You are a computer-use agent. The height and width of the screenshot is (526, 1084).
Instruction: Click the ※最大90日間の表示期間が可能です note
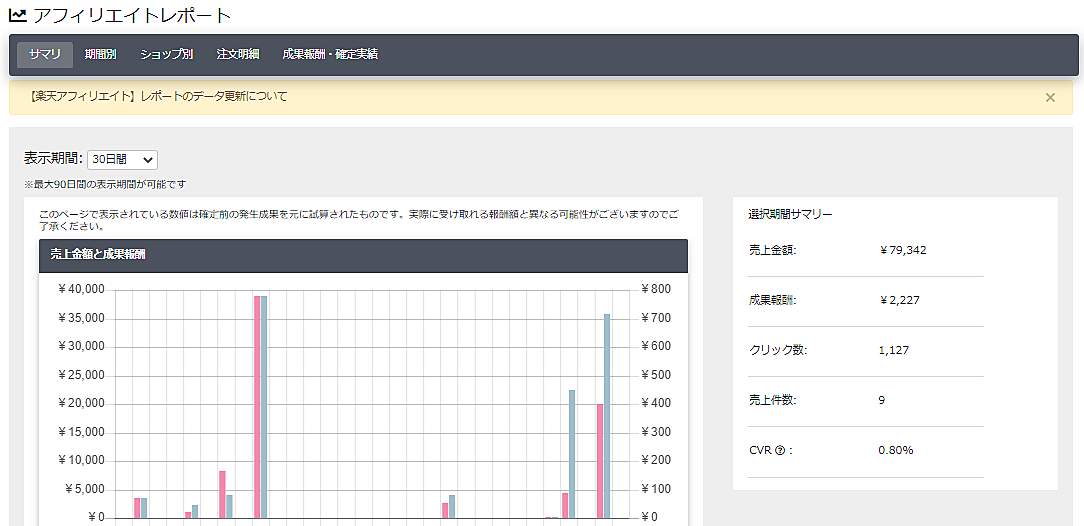[x=105, y=185]
